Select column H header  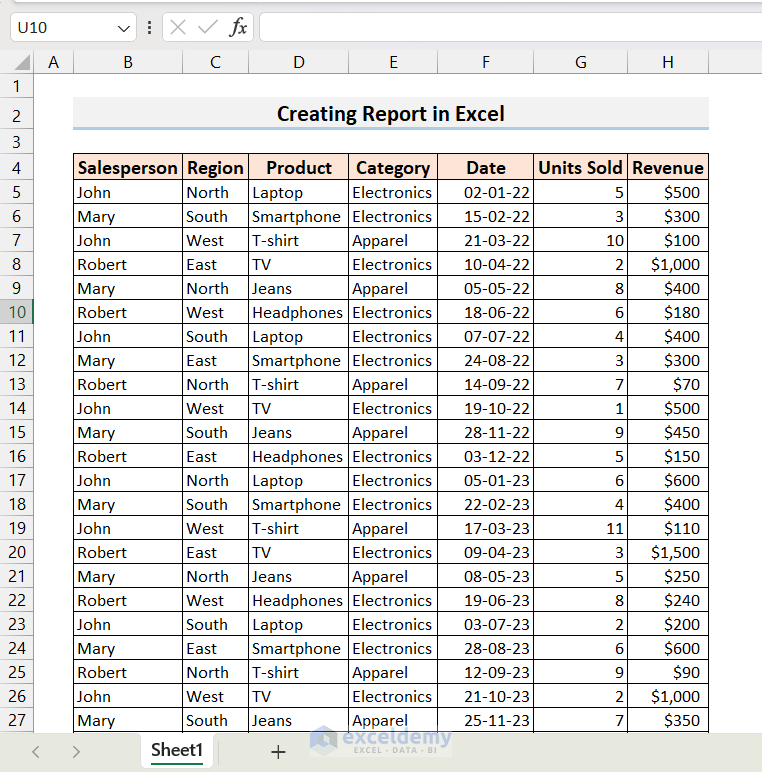668,63
